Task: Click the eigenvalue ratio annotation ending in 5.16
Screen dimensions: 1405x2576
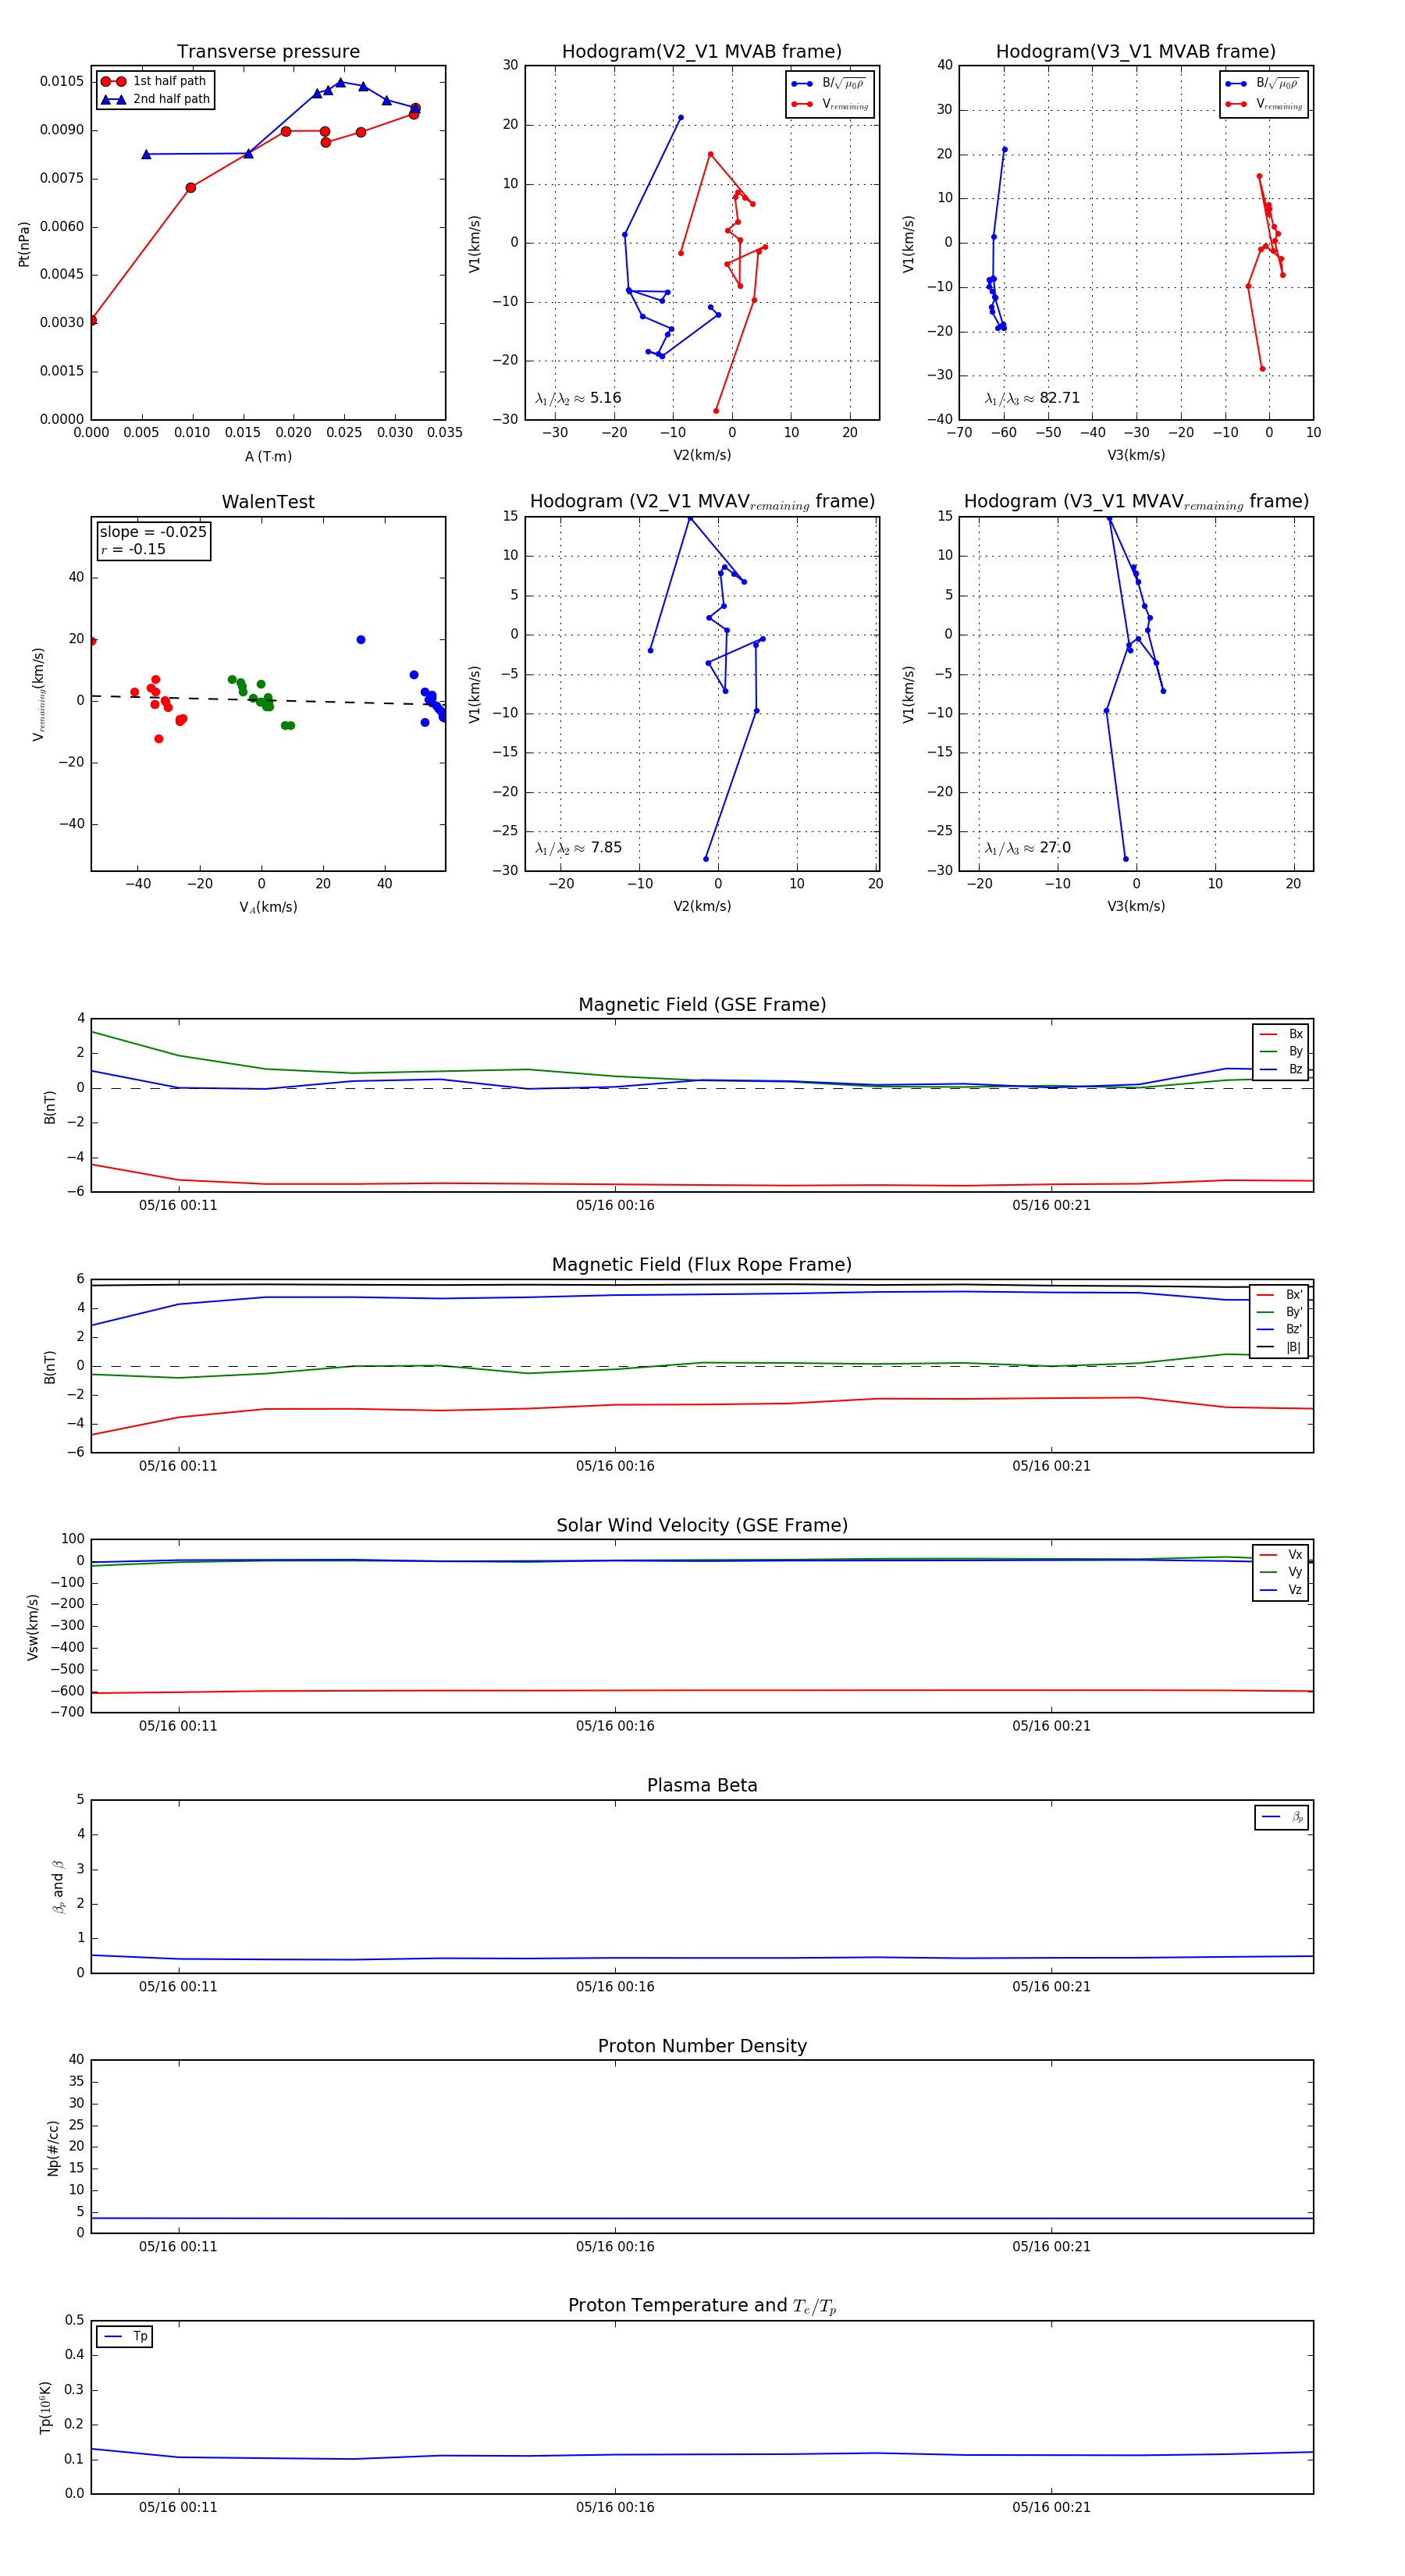Action: (578, 398)
